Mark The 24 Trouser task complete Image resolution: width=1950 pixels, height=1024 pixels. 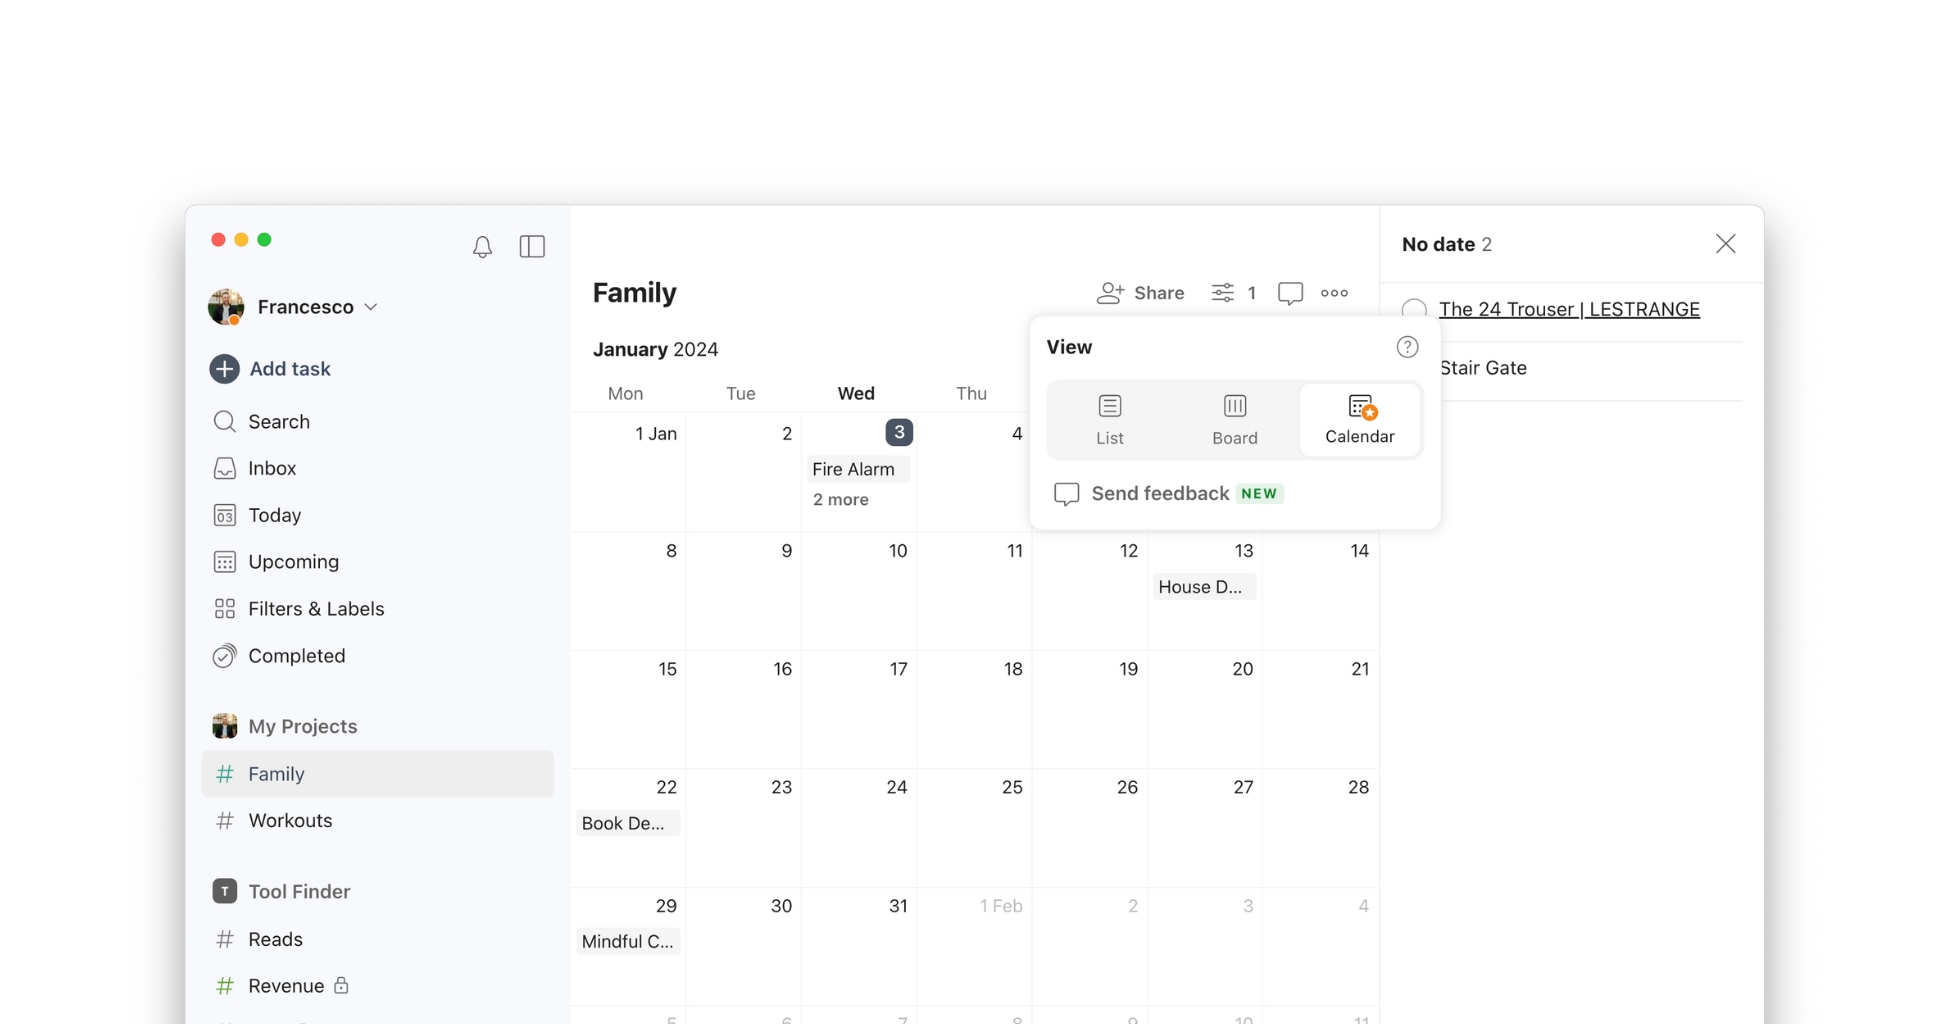(x=1415, y=310)
